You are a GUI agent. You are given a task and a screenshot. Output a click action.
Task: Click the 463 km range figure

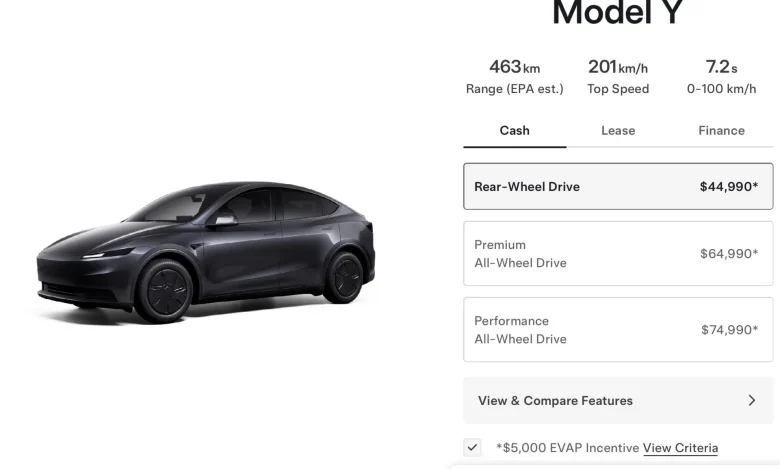[514, 68]
